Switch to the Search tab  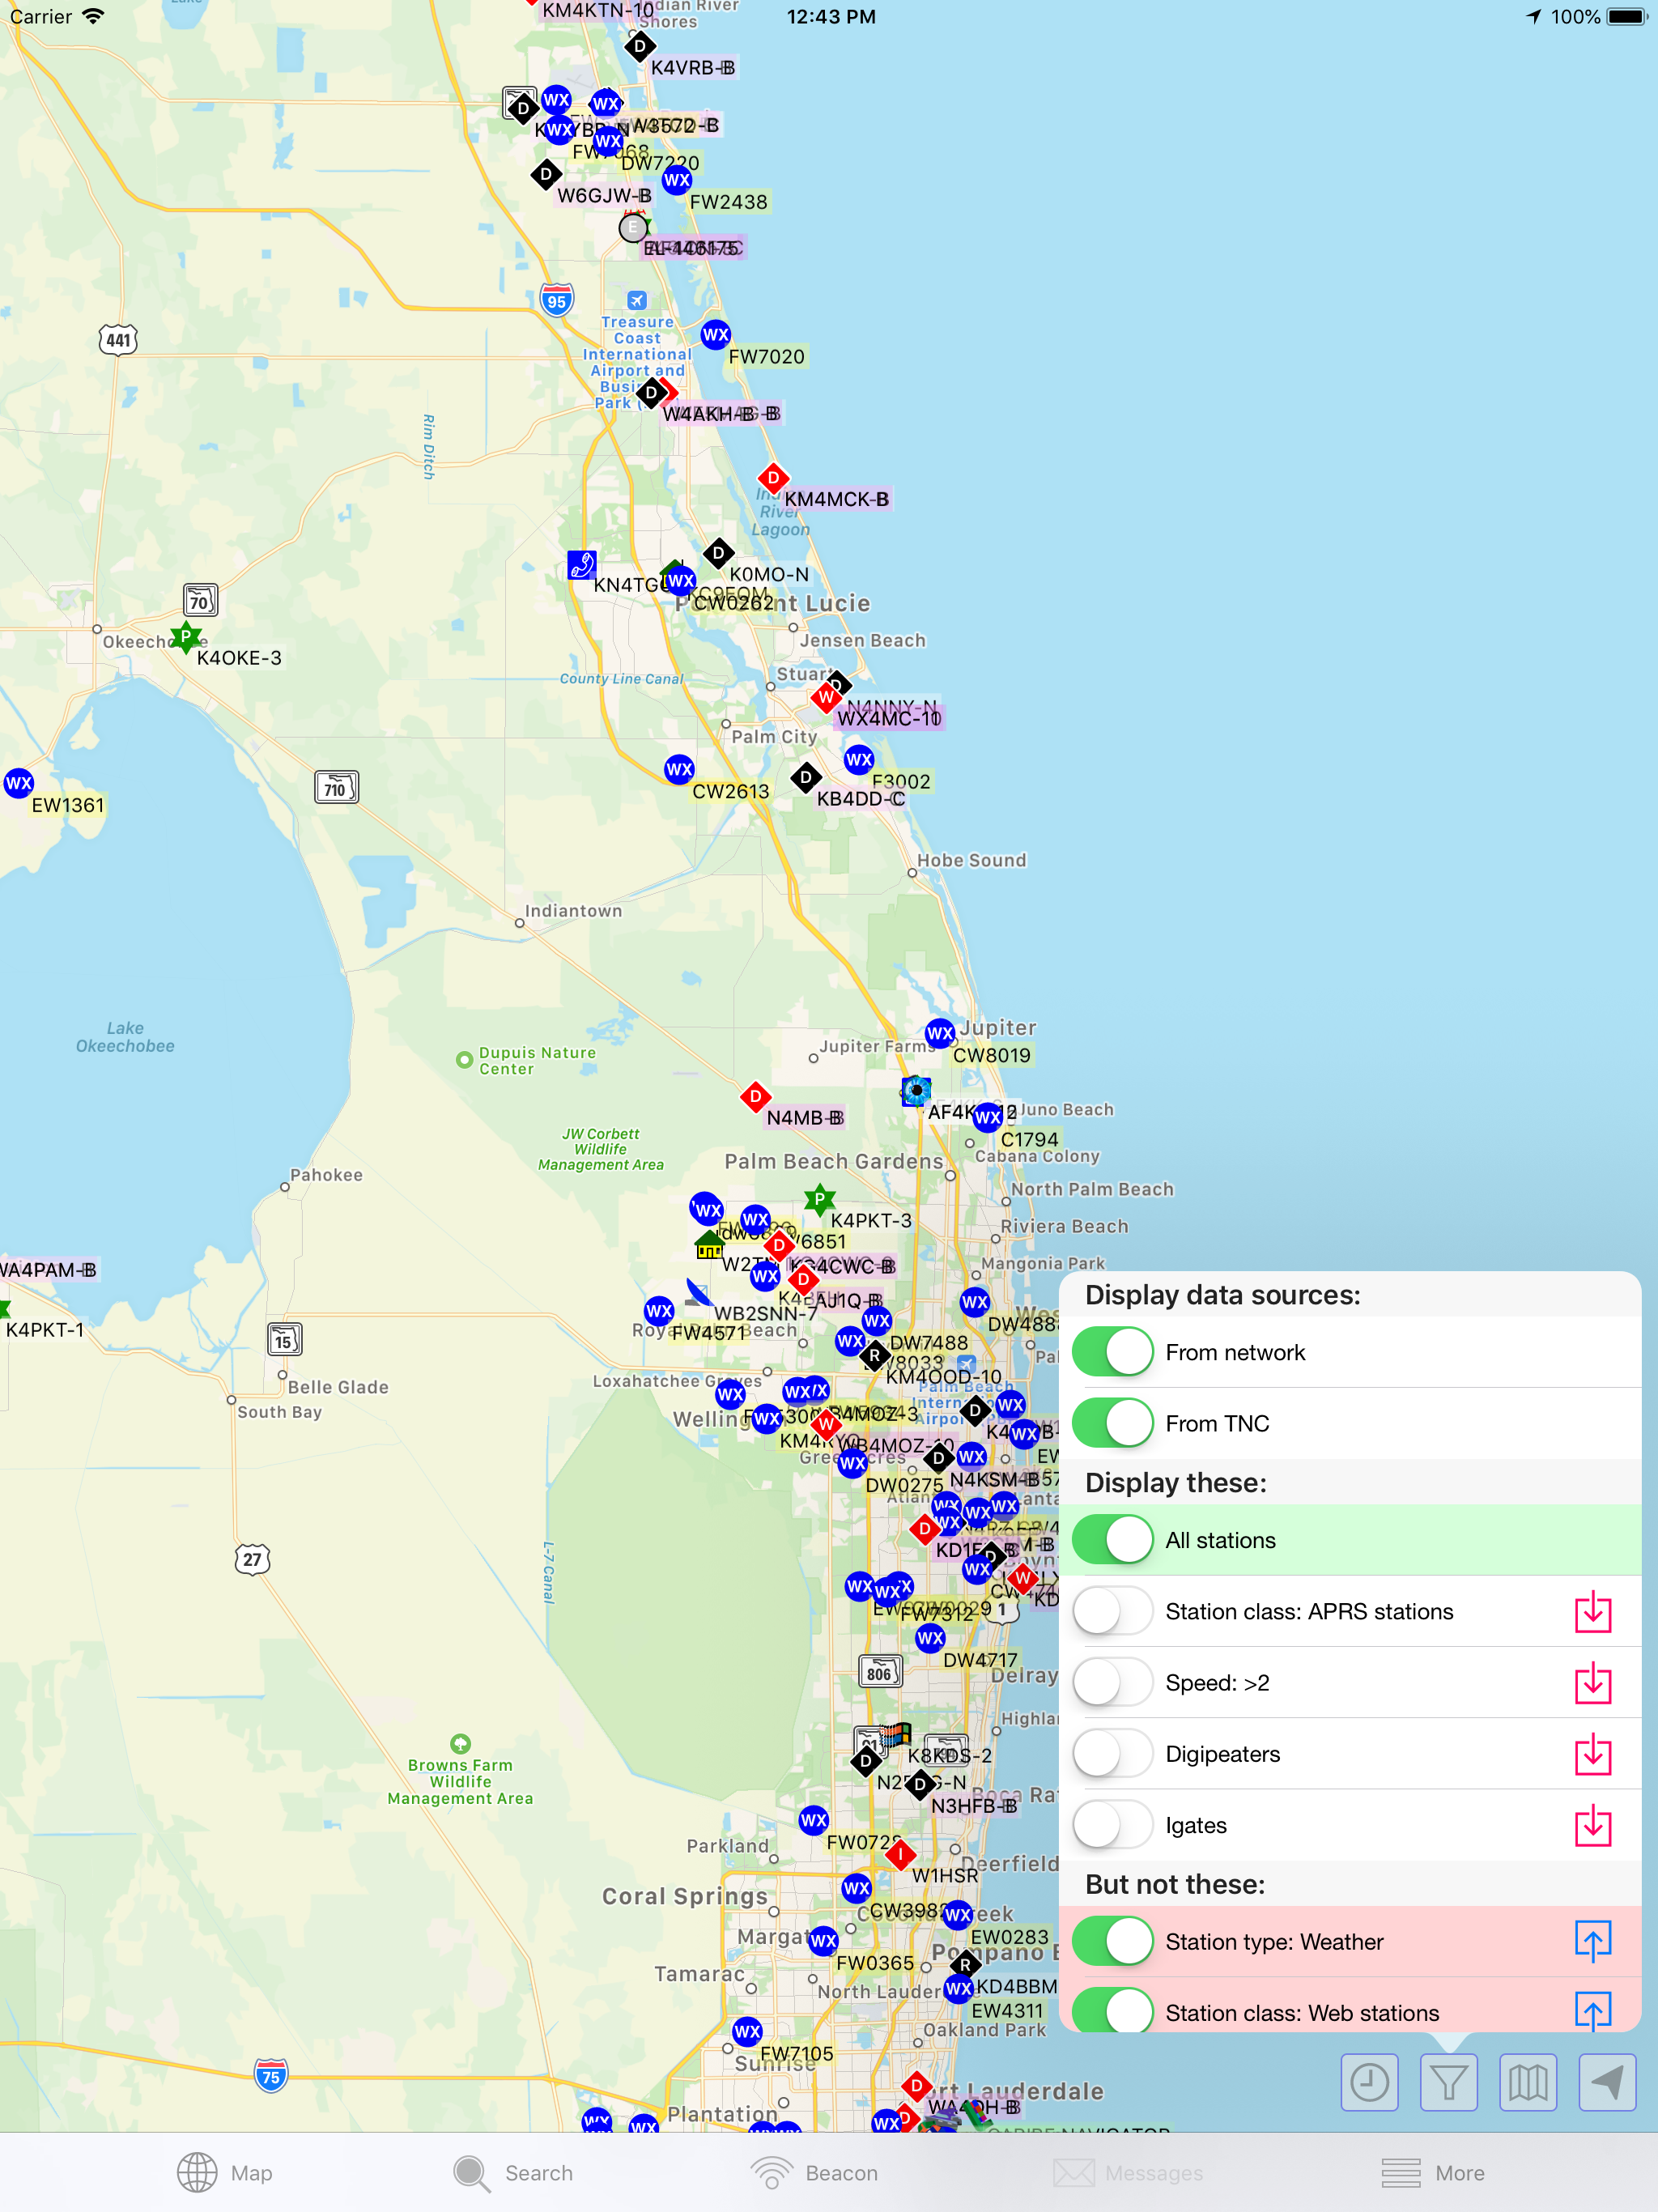513,2173
